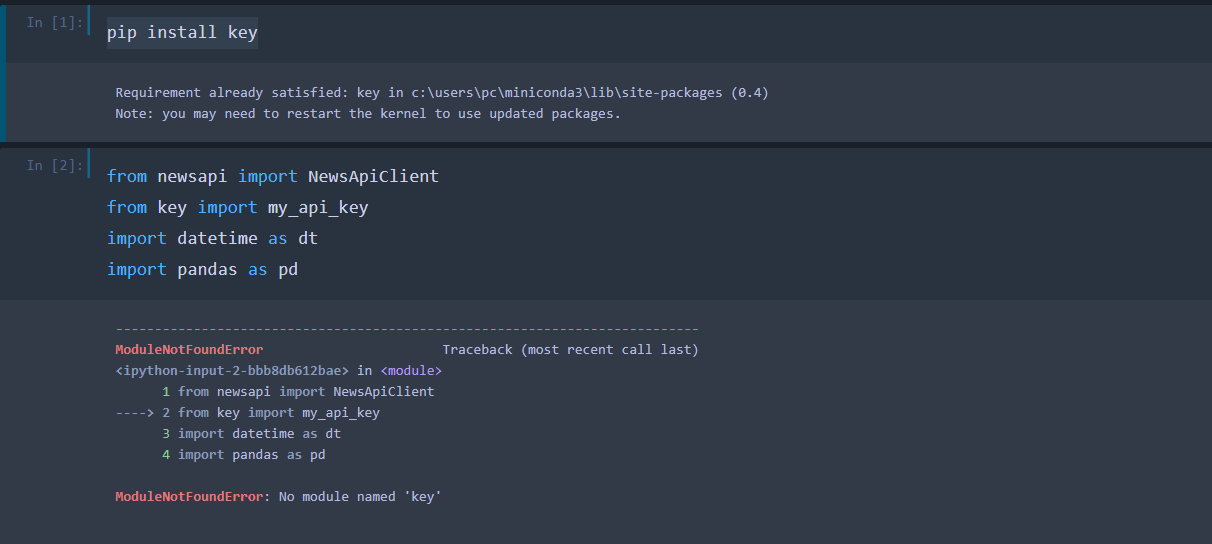Click the restart kernel note in output
This screenshot has width=1212, height=544.
[x=367, y=113]
